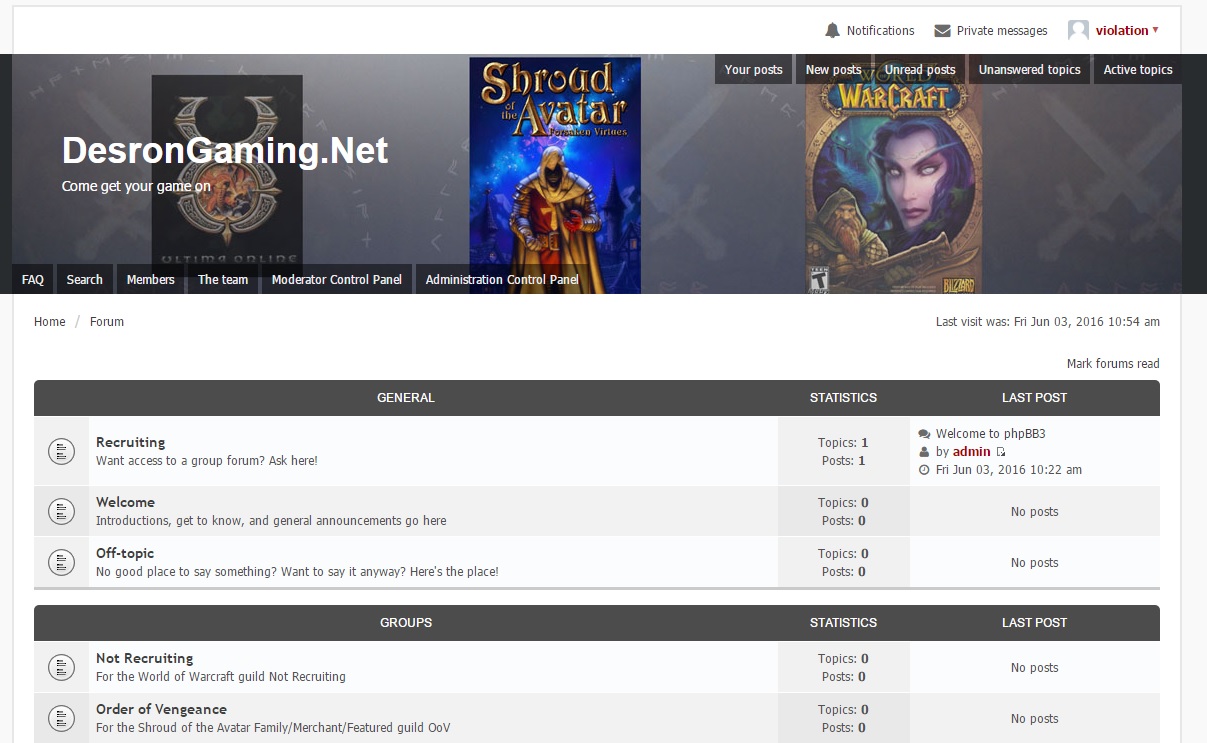Click the Order of Vengeance forum icon
This screenshot has width=1207, height=743.
click(62, 718)
